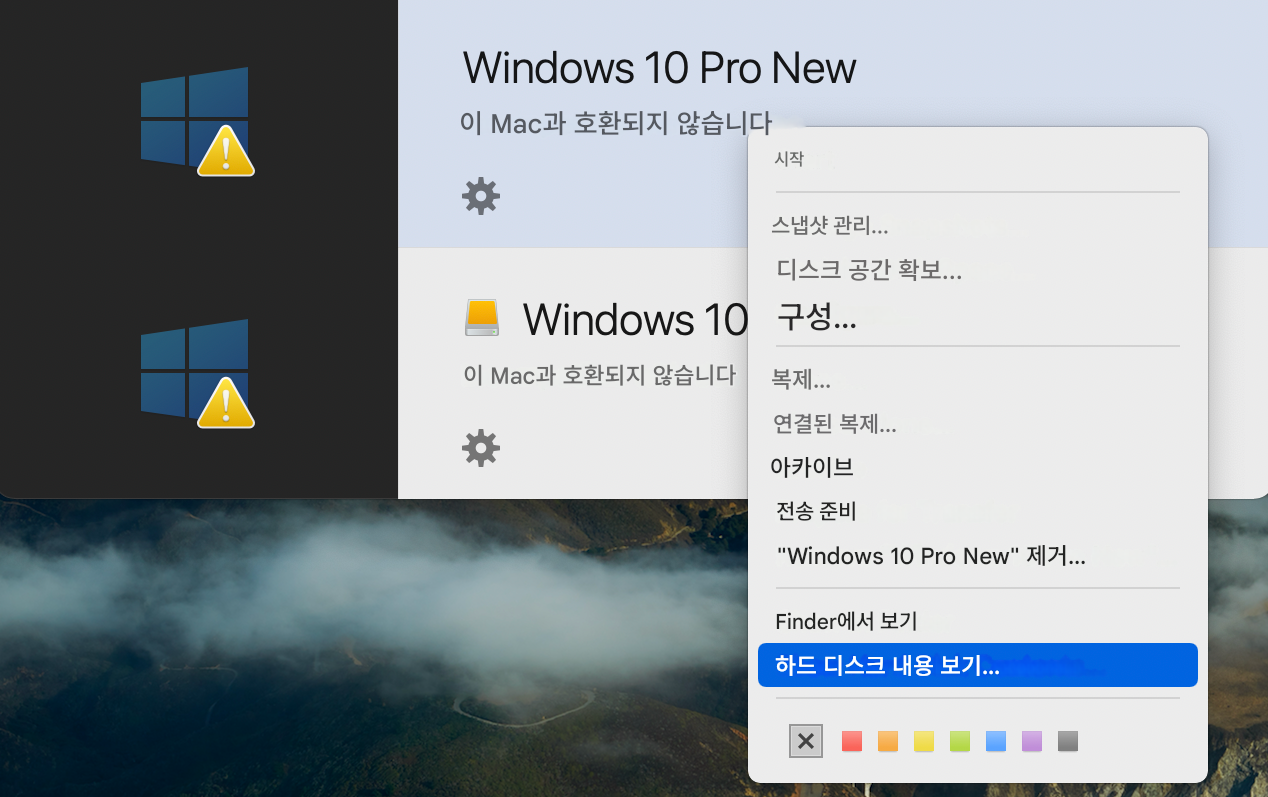
Task: Click the gear icon under Windows 10 Pro New
Action: 480,196
